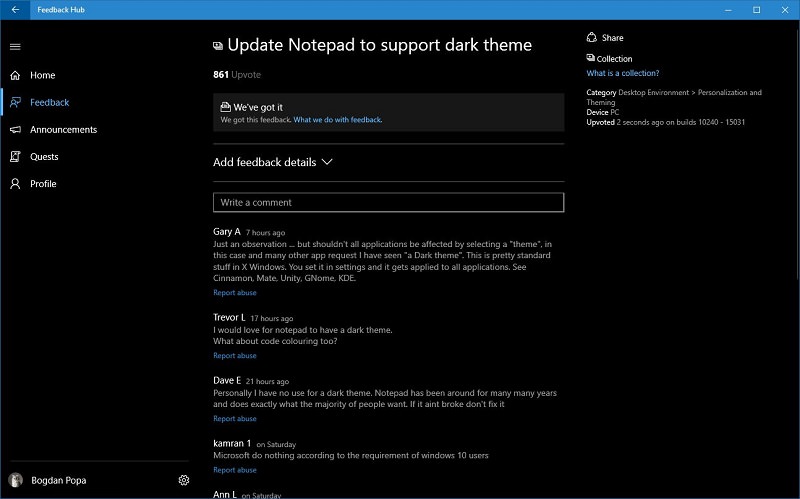This screenshot has height=499, width=800.
Task: Click the Announcements megaphone icon
Action: 15,130
